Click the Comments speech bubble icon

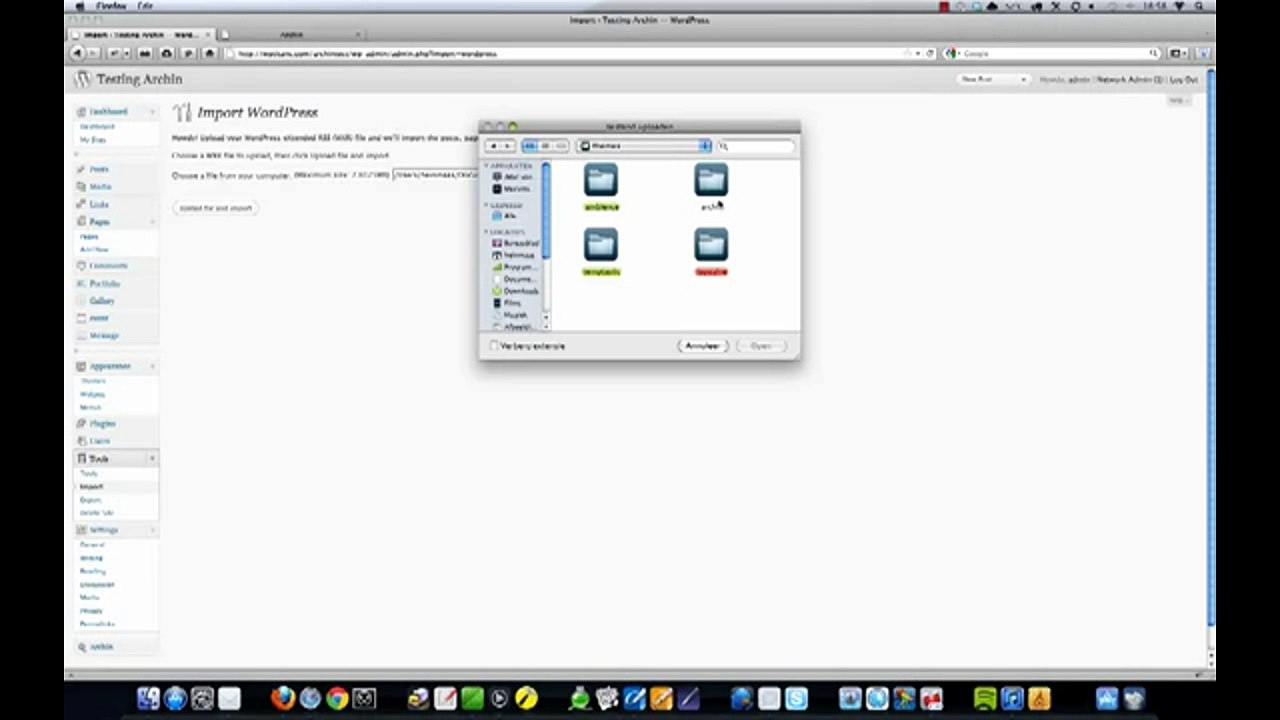tap(82, 265)
